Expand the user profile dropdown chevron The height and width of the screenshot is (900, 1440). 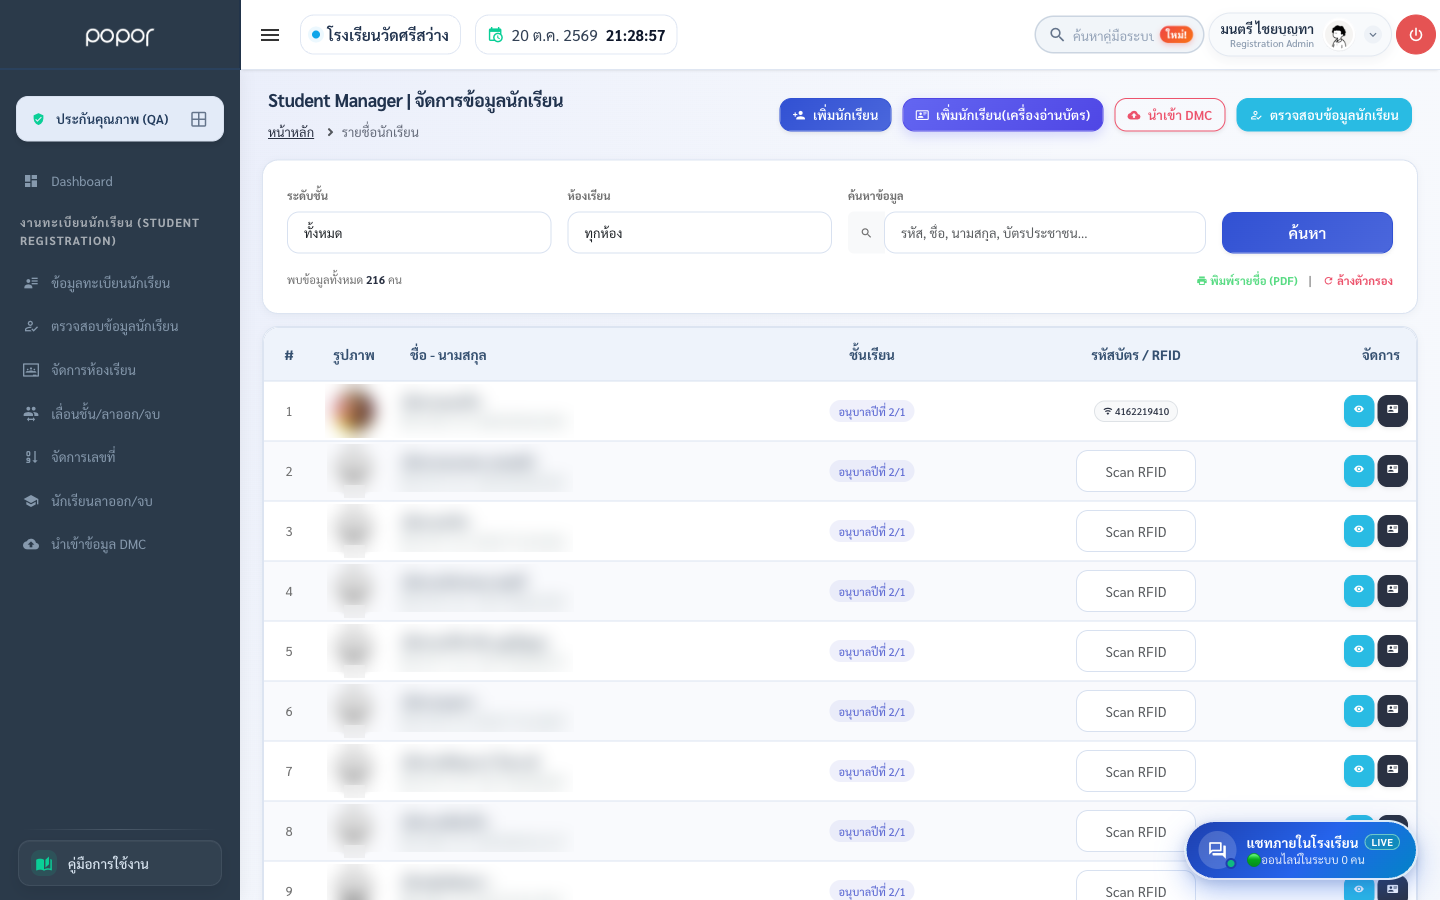click(1373, 35)
